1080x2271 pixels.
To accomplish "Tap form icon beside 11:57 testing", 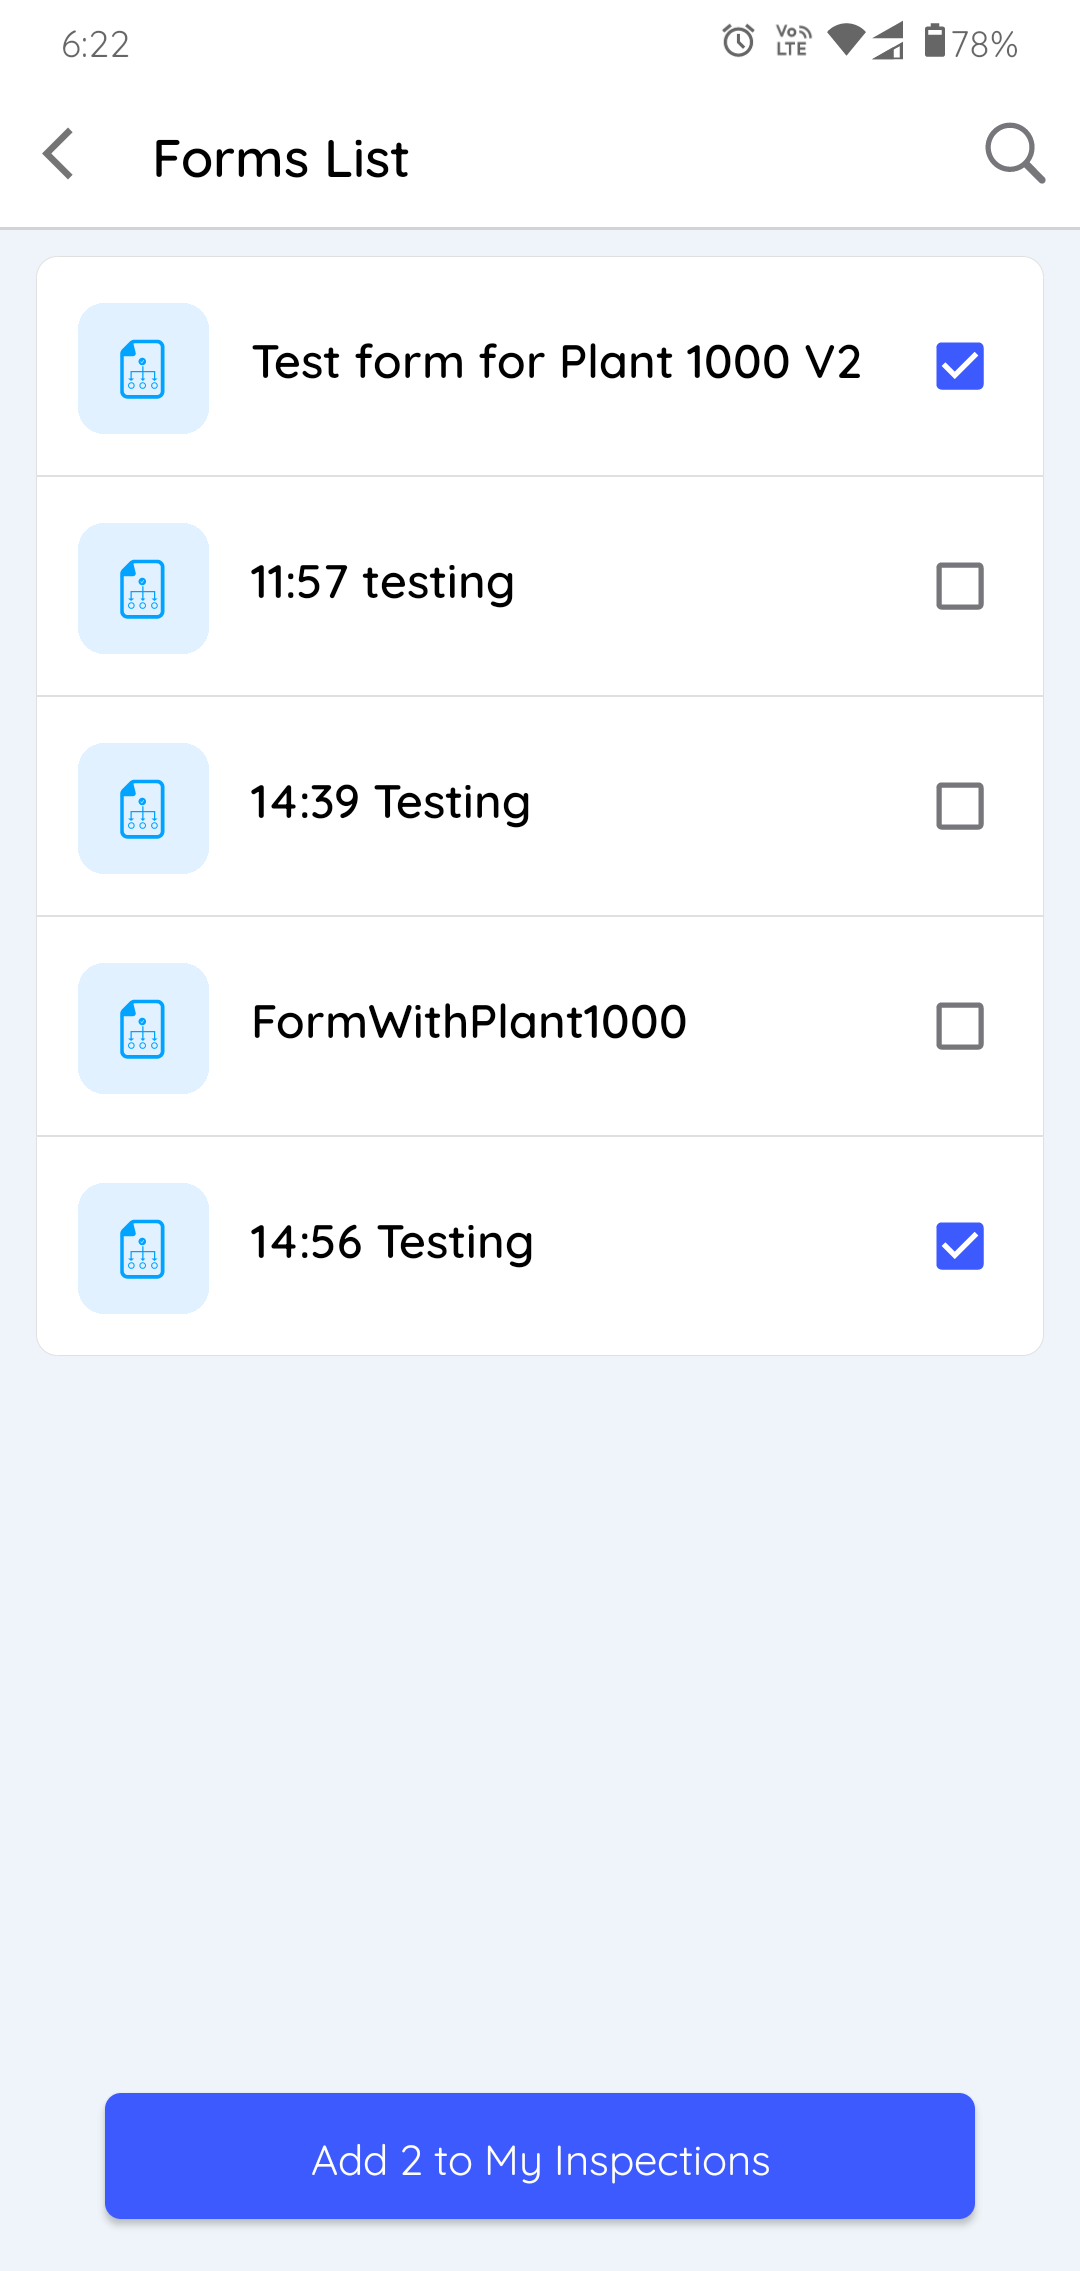I will 143,588.
